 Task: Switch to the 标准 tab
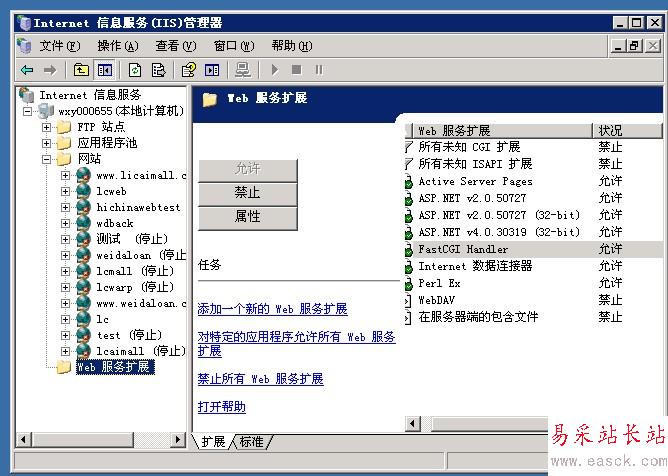pos(252,442)
